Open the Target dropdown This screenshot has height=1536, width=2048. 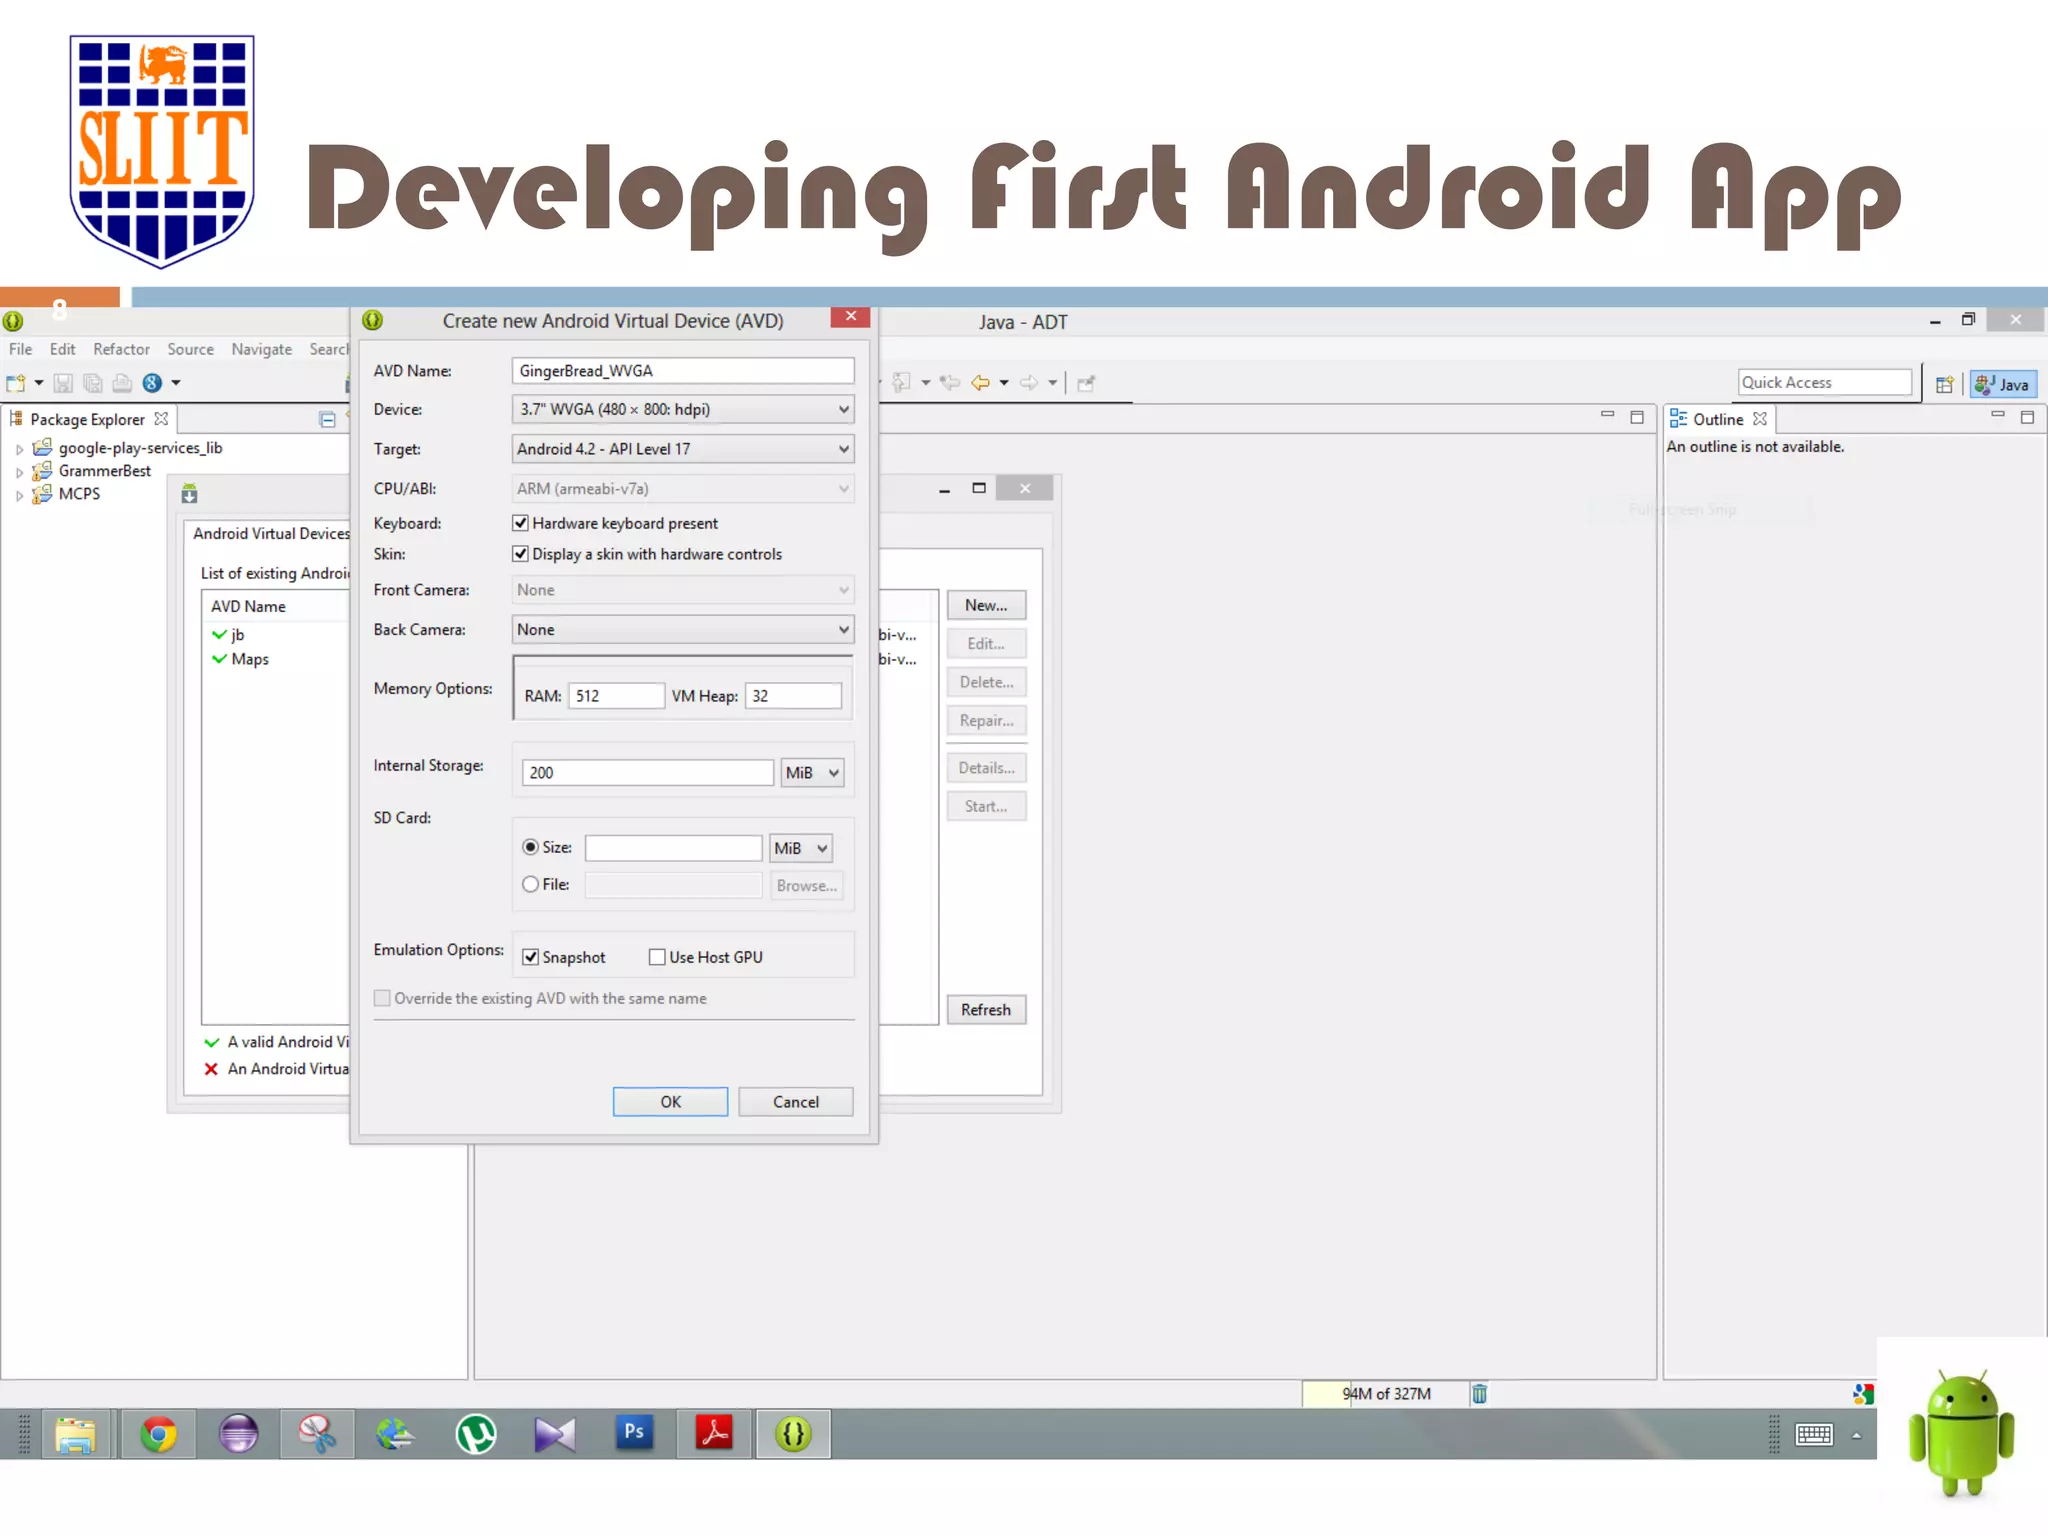tap(683, 449)
